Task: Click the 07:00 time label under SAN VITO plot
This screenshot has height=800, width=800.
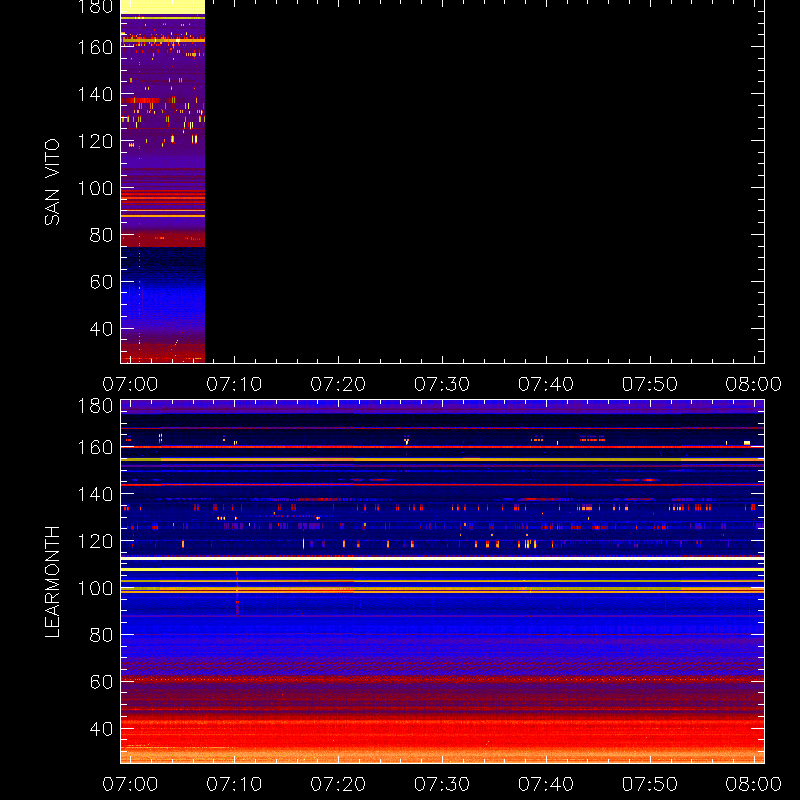Action: point(130,384)
